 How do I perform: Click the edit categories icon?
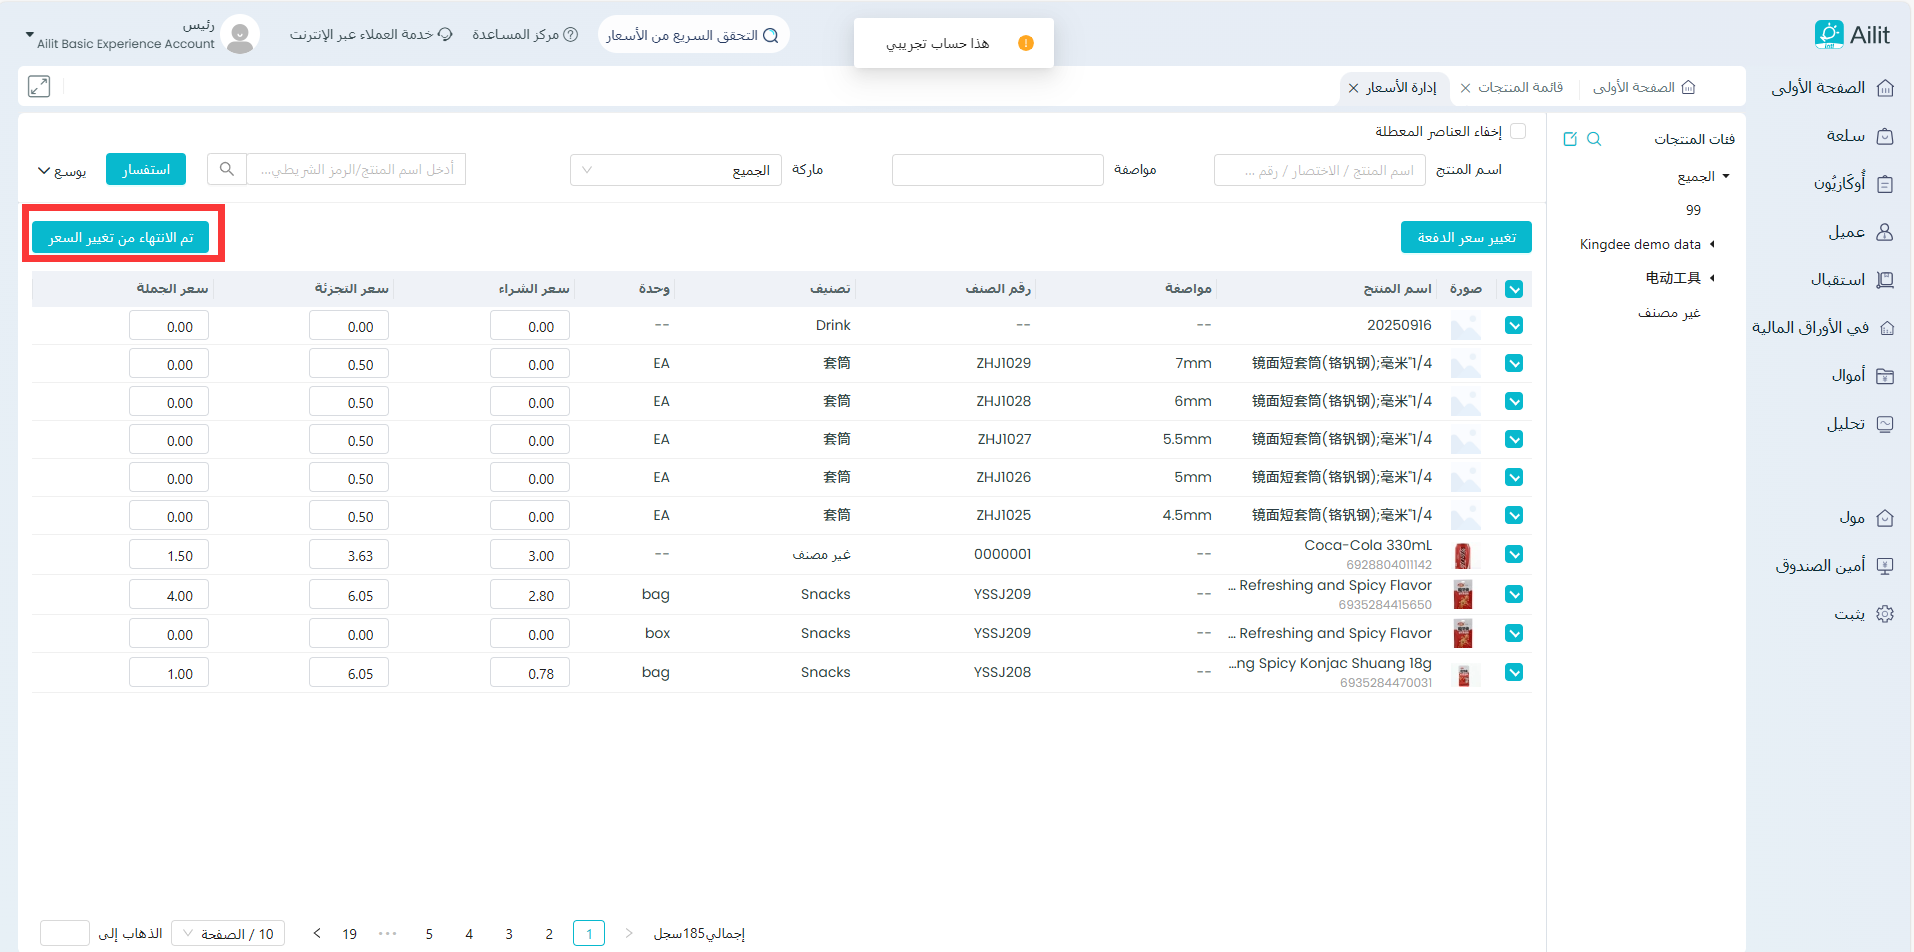(1570, 139)
